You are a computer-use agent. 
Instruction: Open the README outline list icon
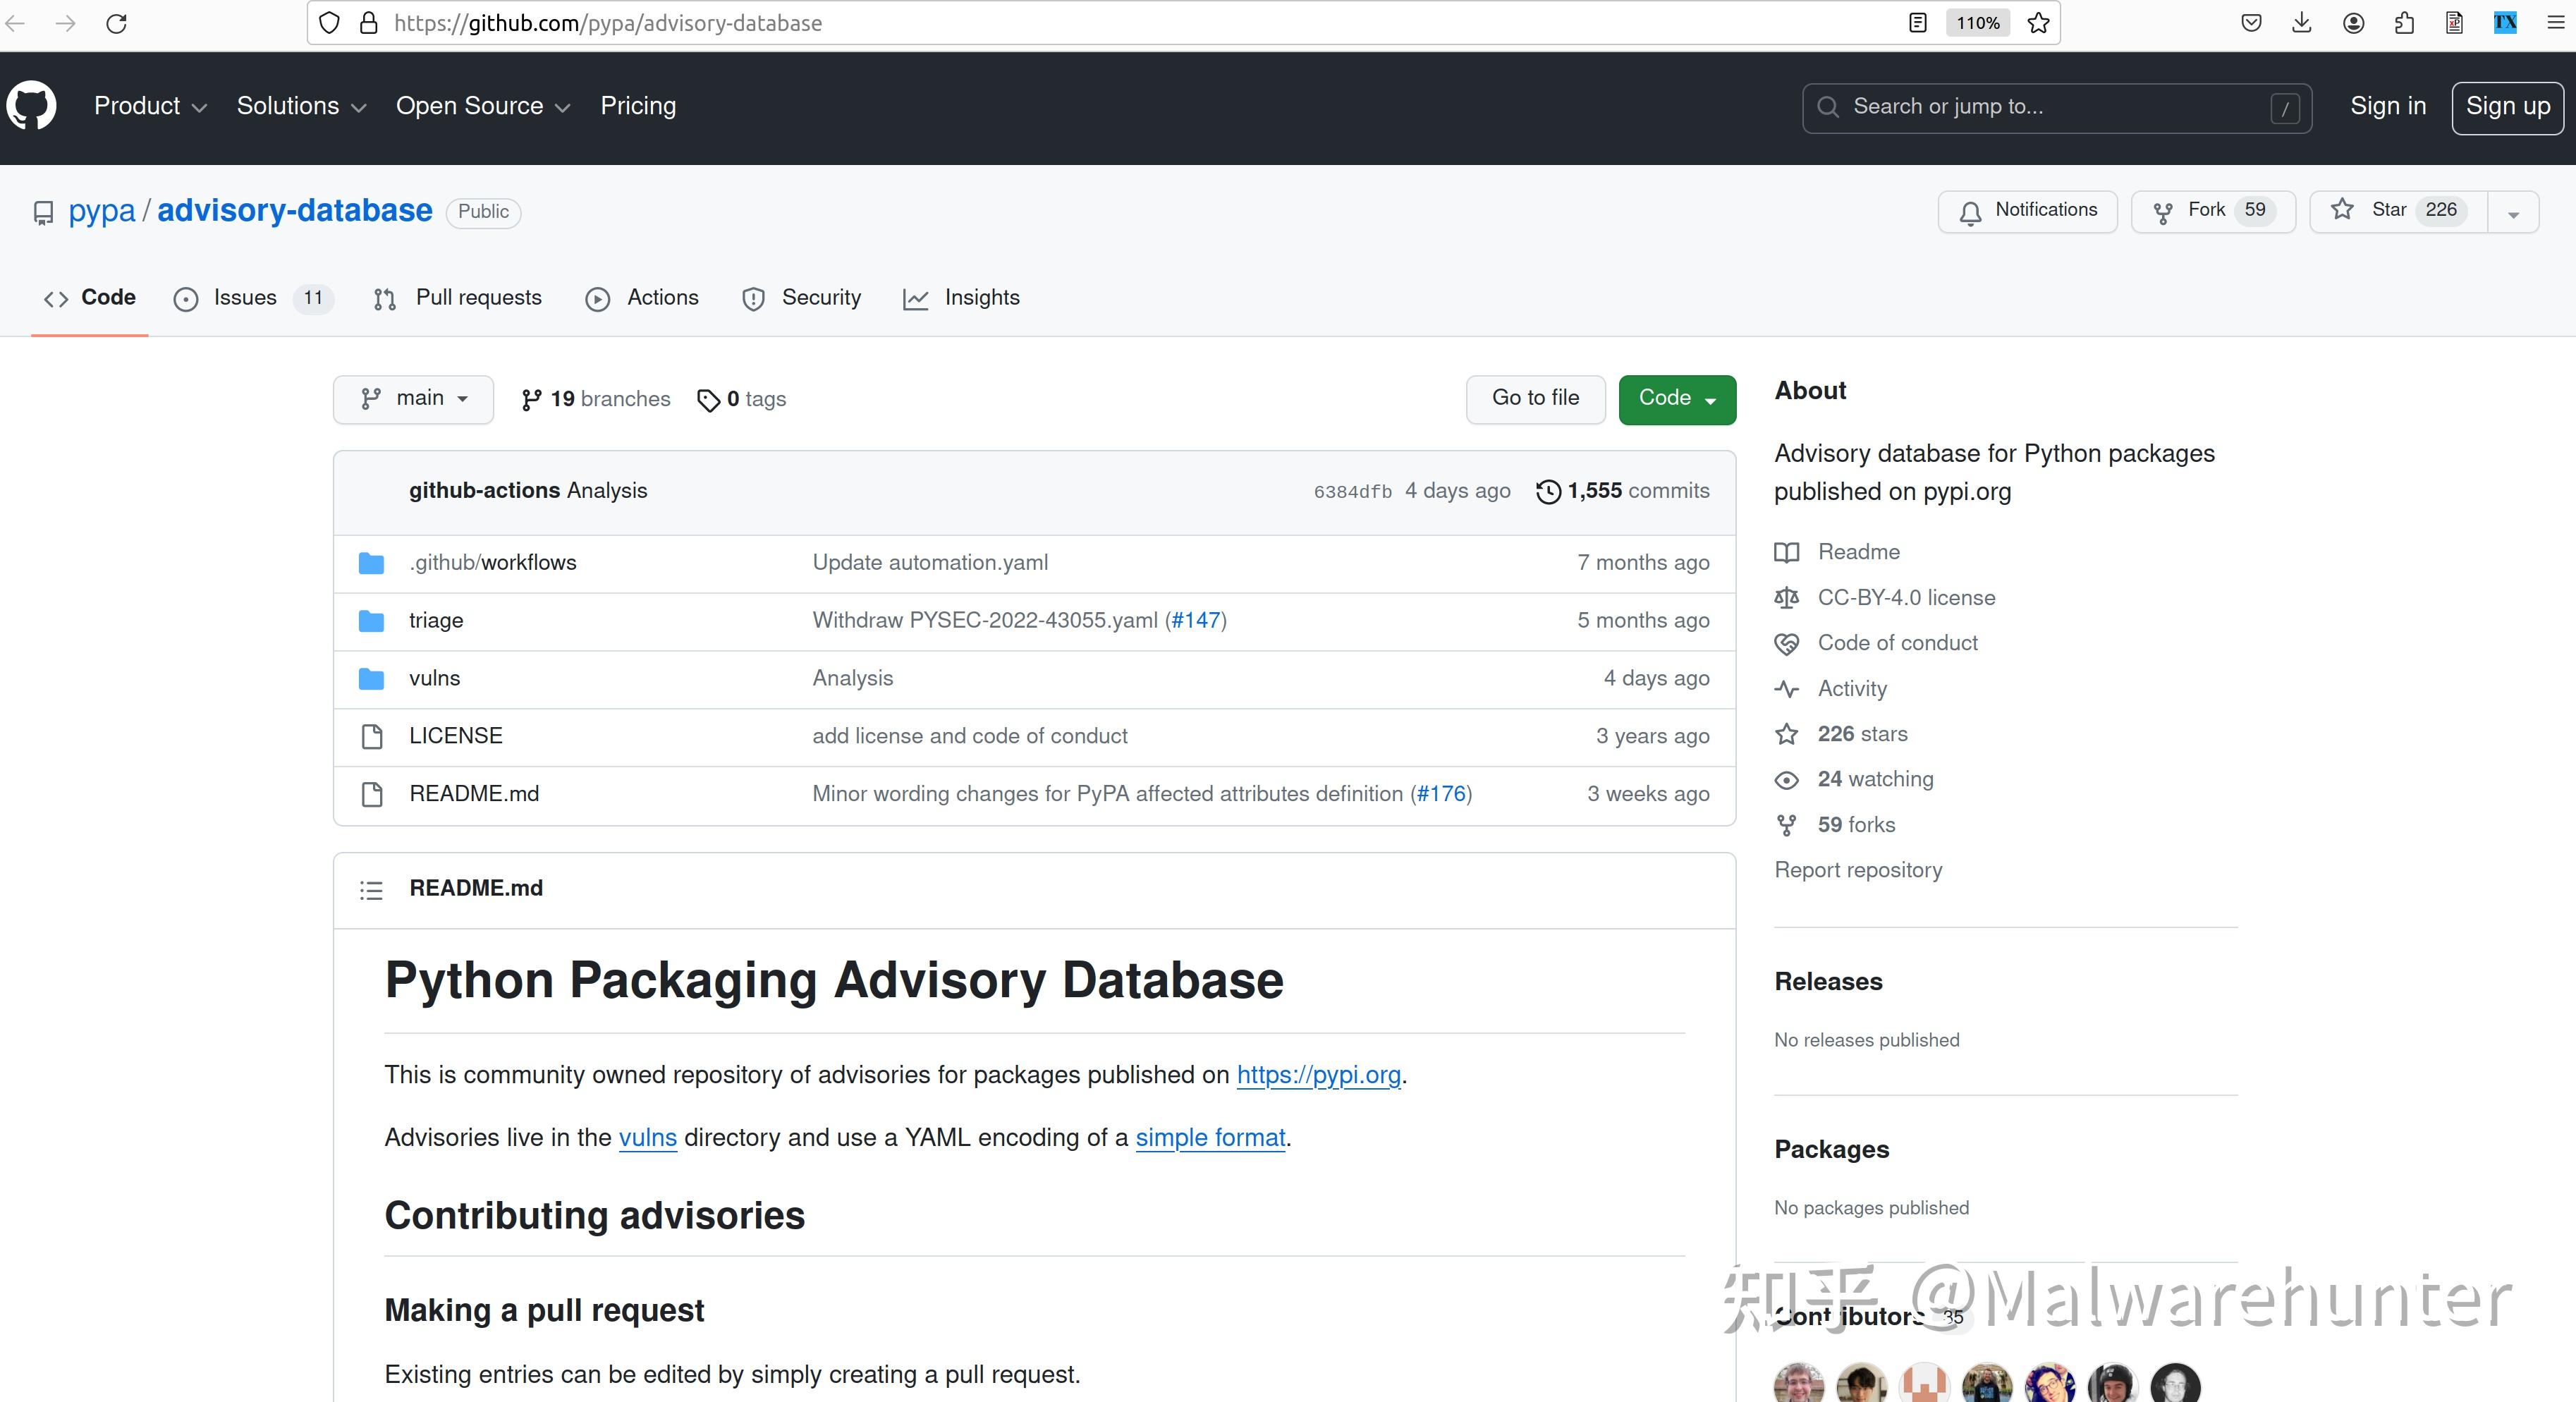[x=371, y=889]
